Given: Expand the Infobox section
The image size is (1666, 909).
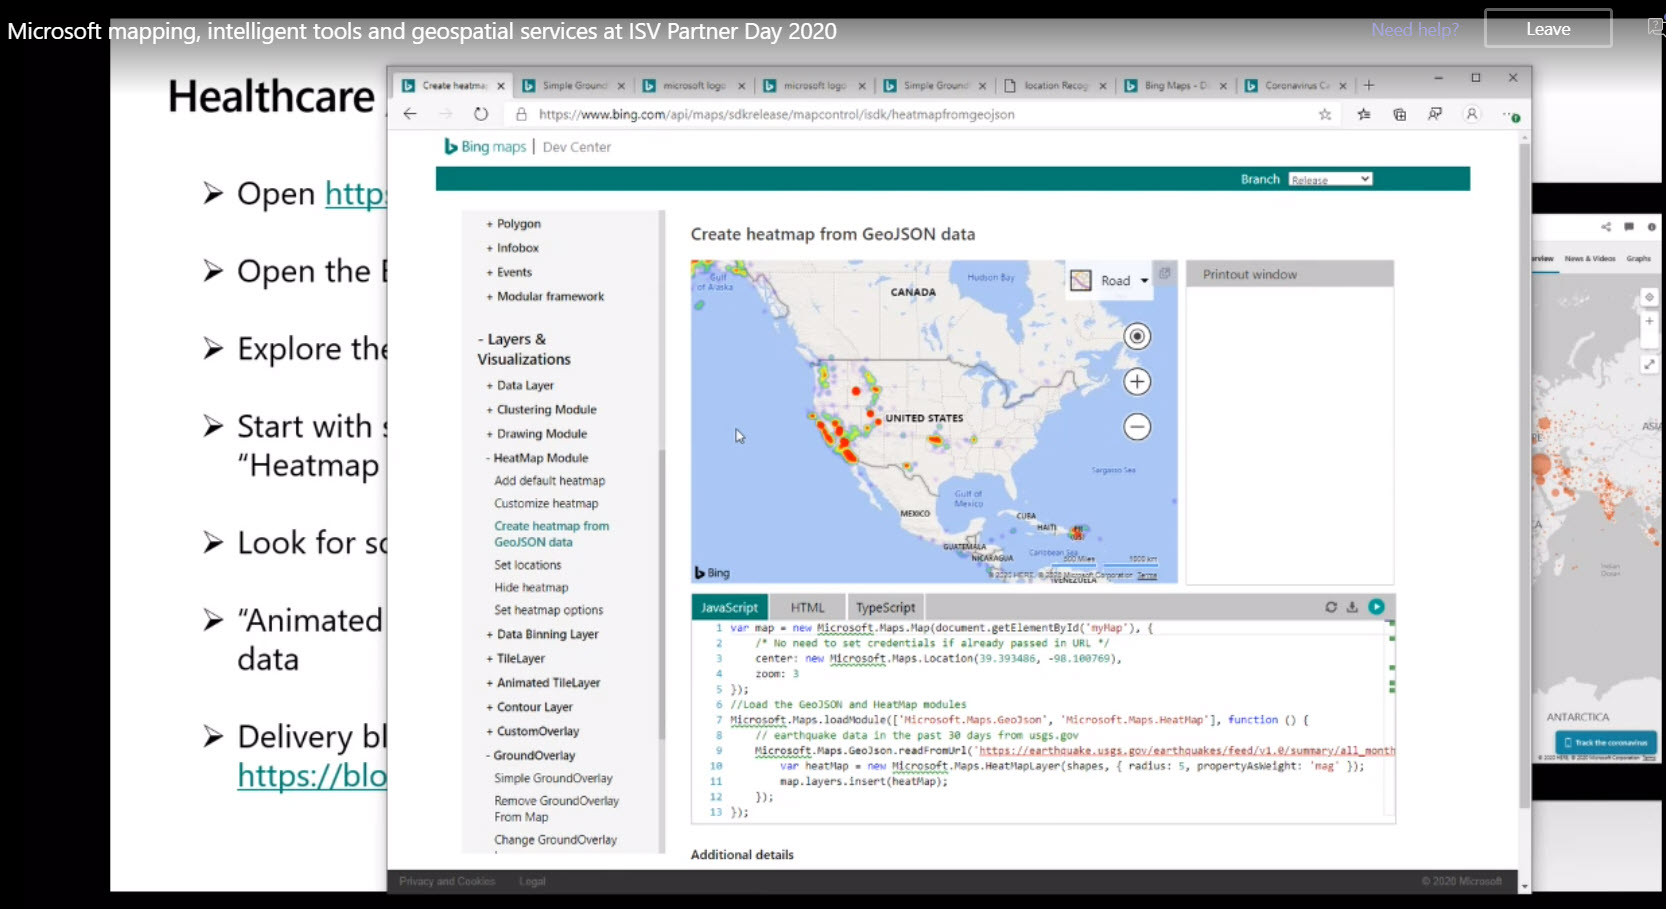Looking at the screenshot, I should pos(512,248).
